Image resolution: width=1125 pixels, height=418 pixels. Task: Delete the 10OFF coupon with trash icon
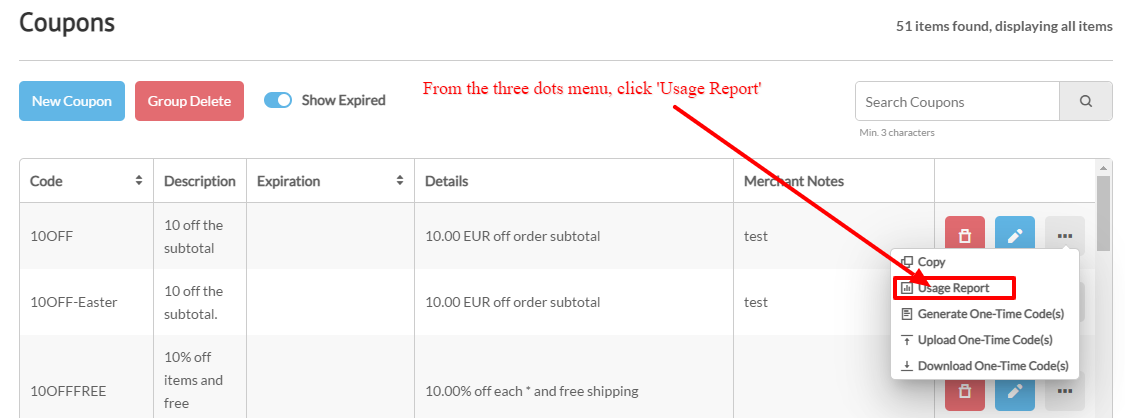click(x=965, y=236)
